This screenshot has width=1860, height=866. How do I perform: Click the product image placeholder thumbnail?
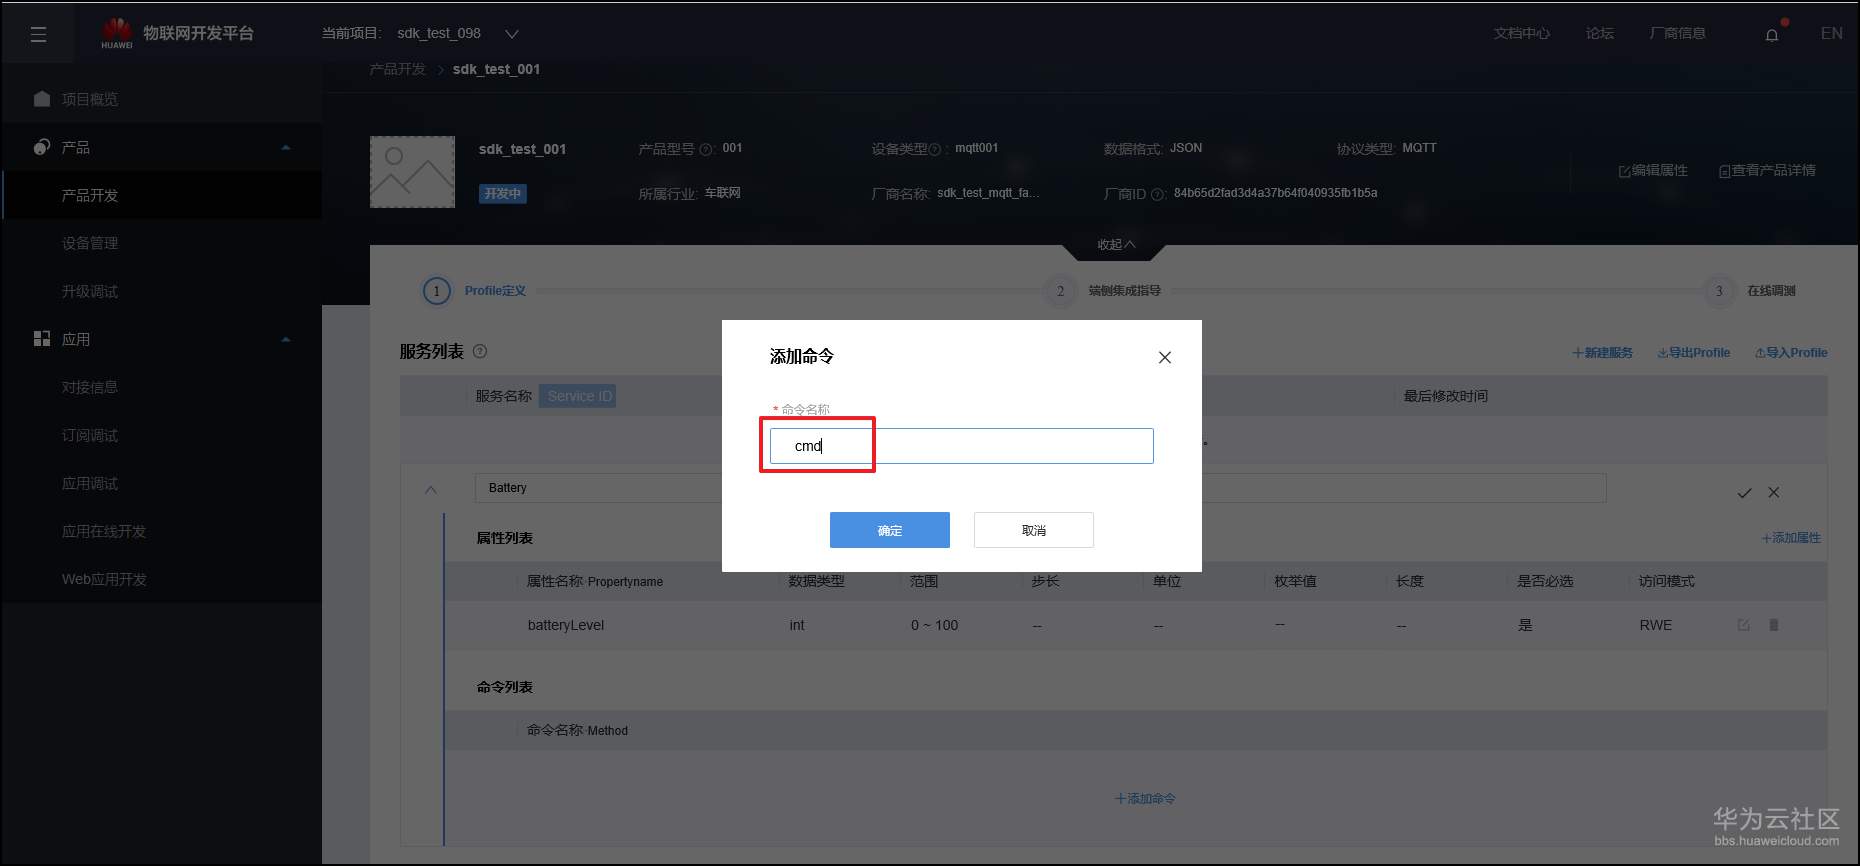pos(412,172)
